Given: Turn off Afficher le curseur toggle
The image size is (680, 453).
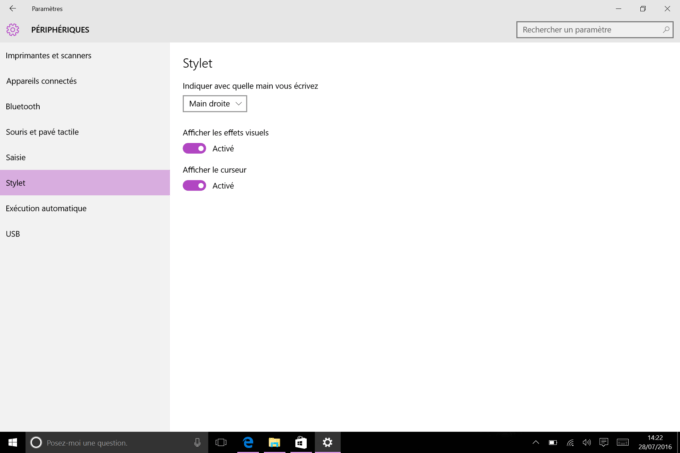Looking at the screenshot, I should [194, 186].
